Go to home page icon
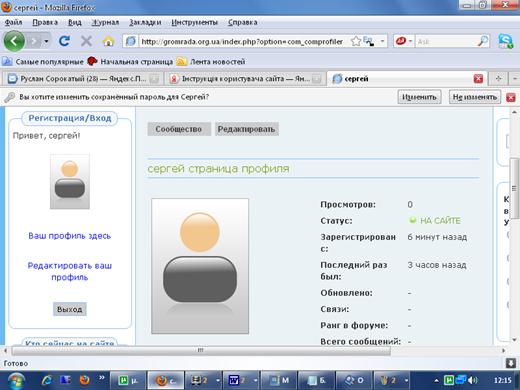This screenshot has width=520, height=390. tap(108, 41)
